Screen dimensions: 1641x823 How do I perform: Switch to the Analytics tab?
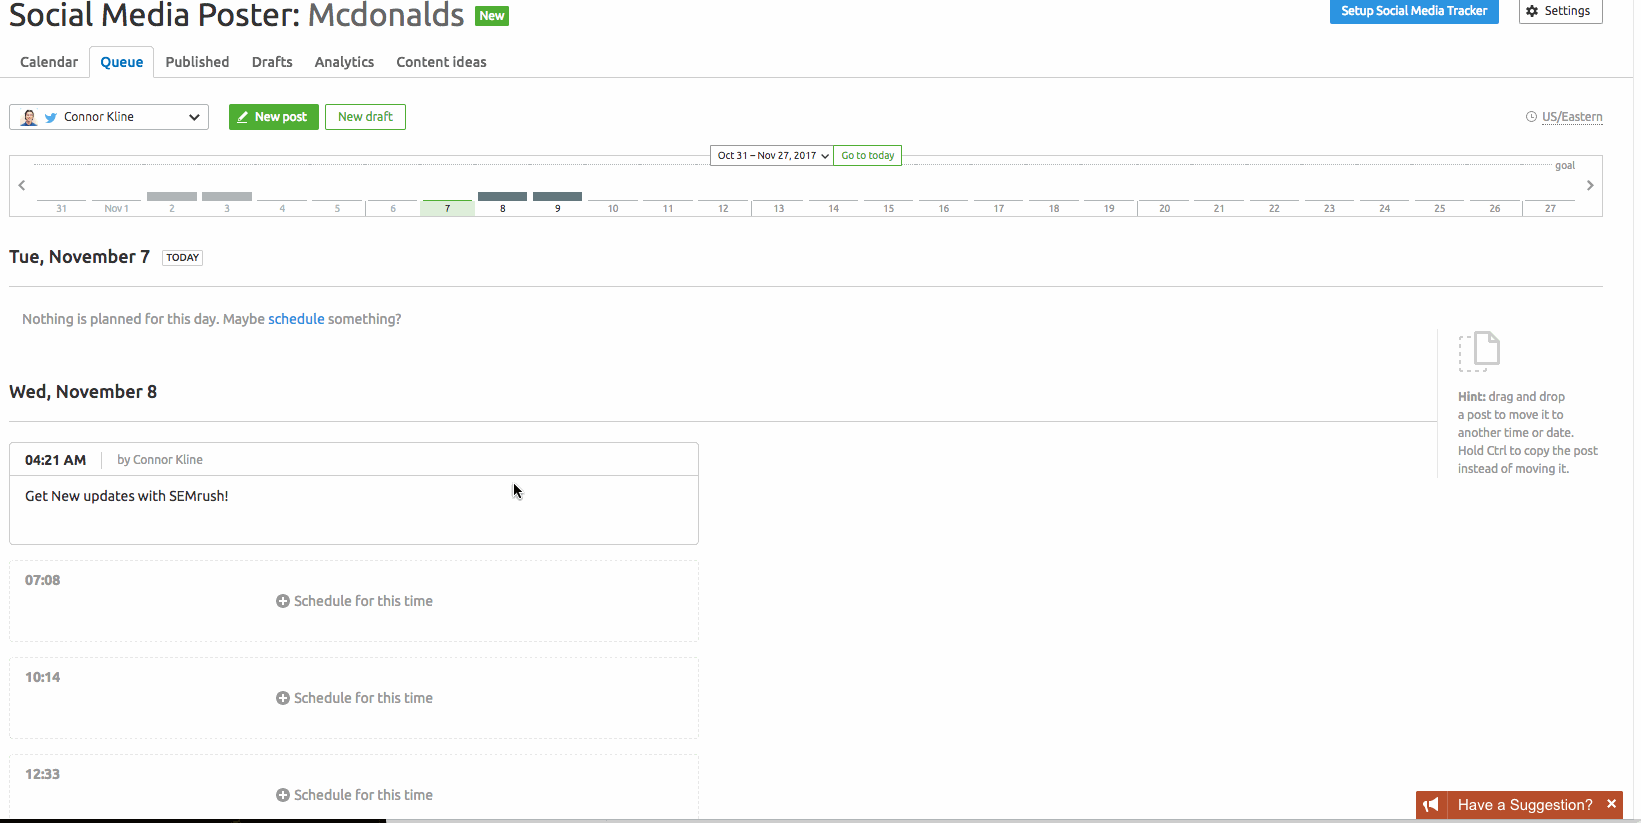point(344,62)
